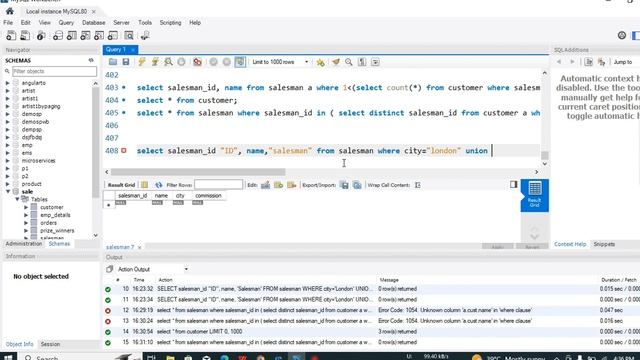Click the Filter Rows input field
Screen dimensions: 640x360
(x=218, y=185)
